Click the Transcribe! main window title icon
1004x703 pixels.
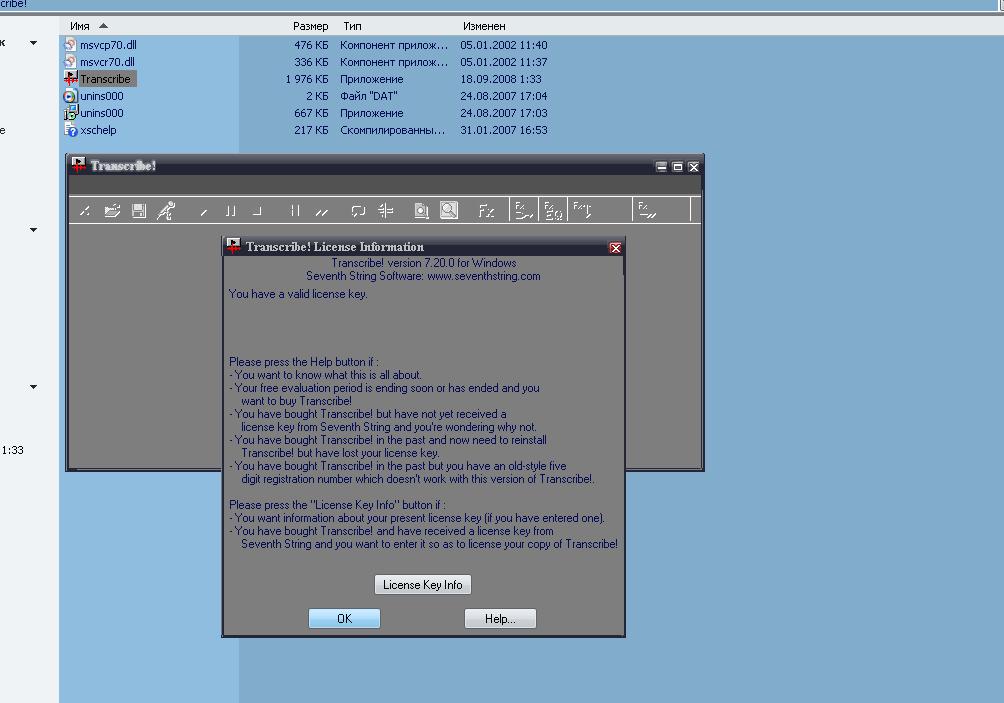pyautogui.click(x=78, y=165)
